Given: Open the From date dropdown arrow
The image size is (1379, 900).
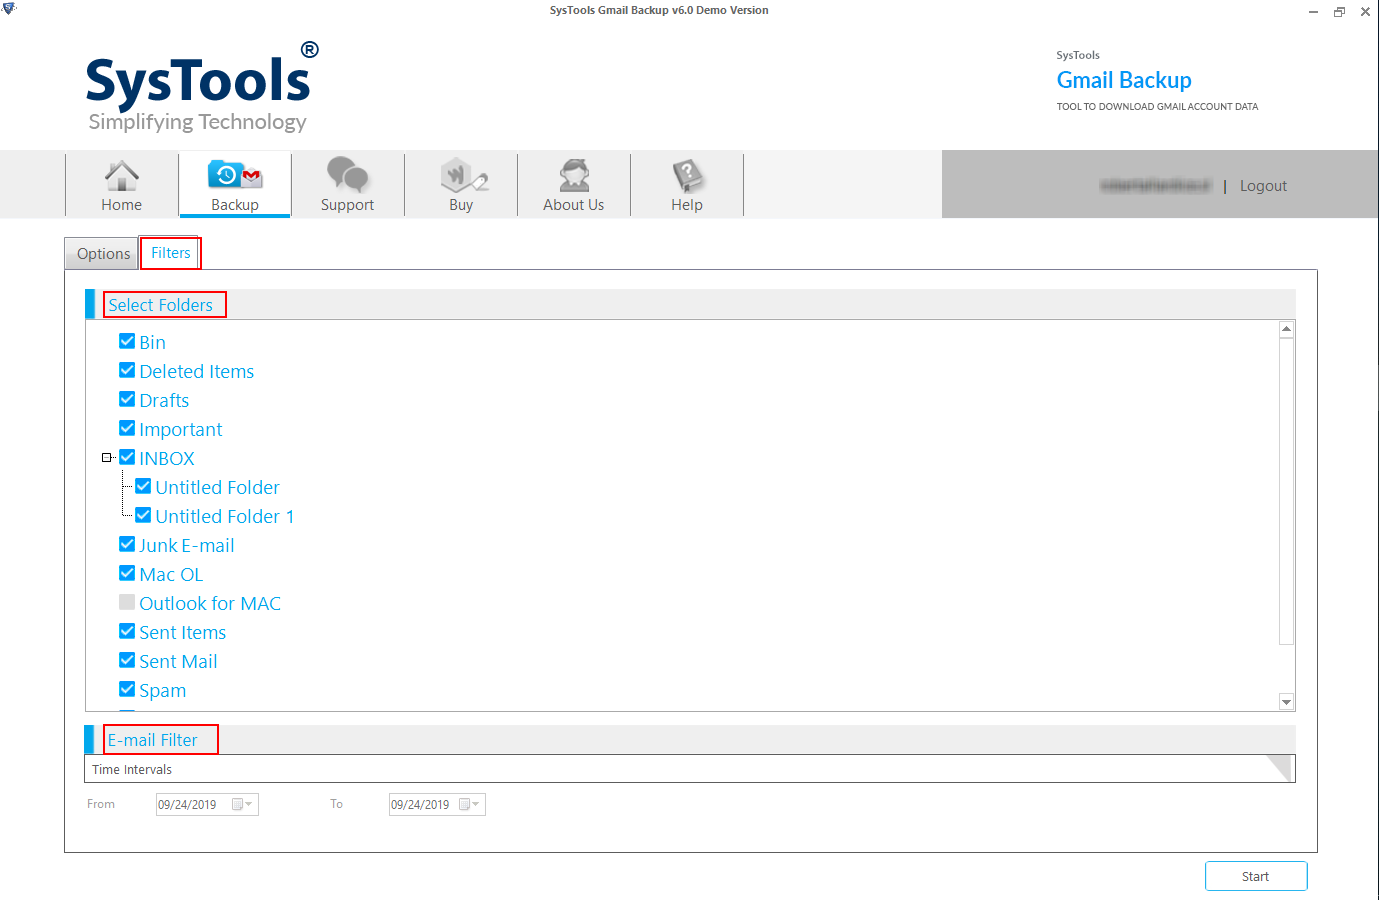Looking at the screenshot, I should [x=249, y=804].
